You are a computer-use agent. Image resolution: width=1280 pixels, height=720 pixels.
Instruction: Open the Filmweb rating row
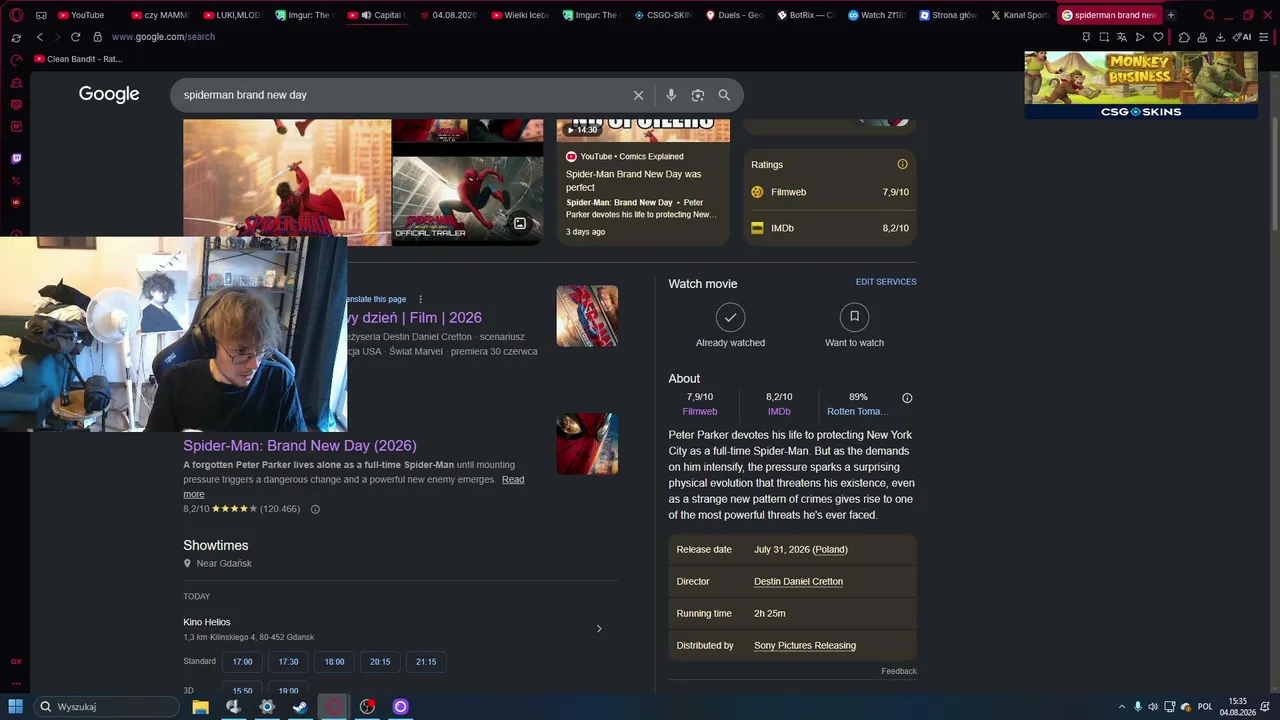tap(830, 192)
